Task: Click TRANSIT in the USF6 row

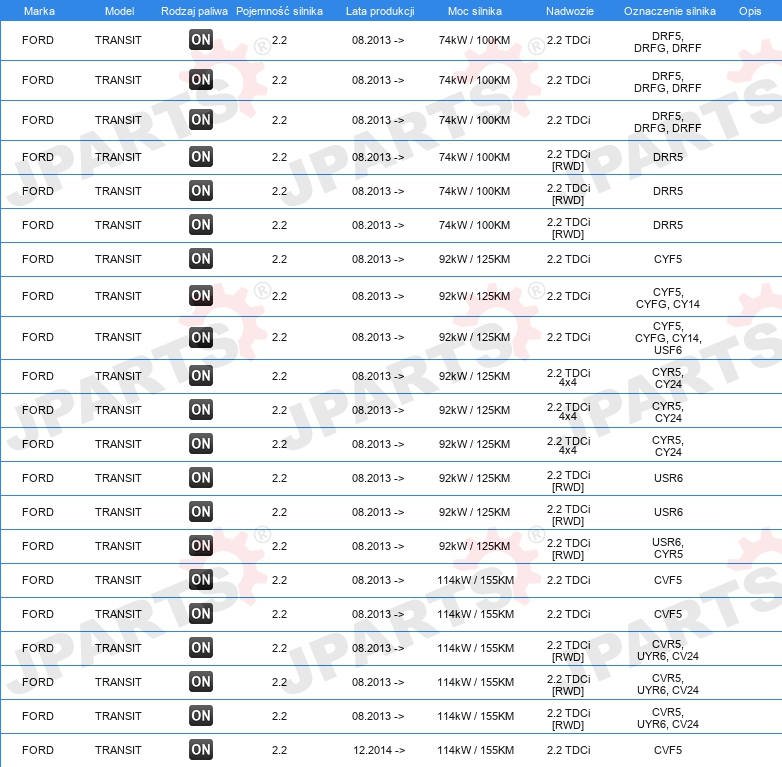Action: [118, 338]
